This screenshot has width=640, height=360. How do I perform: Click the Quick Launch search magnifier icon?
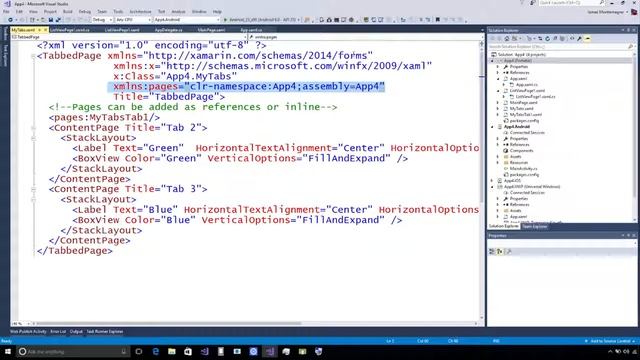click(x=602, y=3)
